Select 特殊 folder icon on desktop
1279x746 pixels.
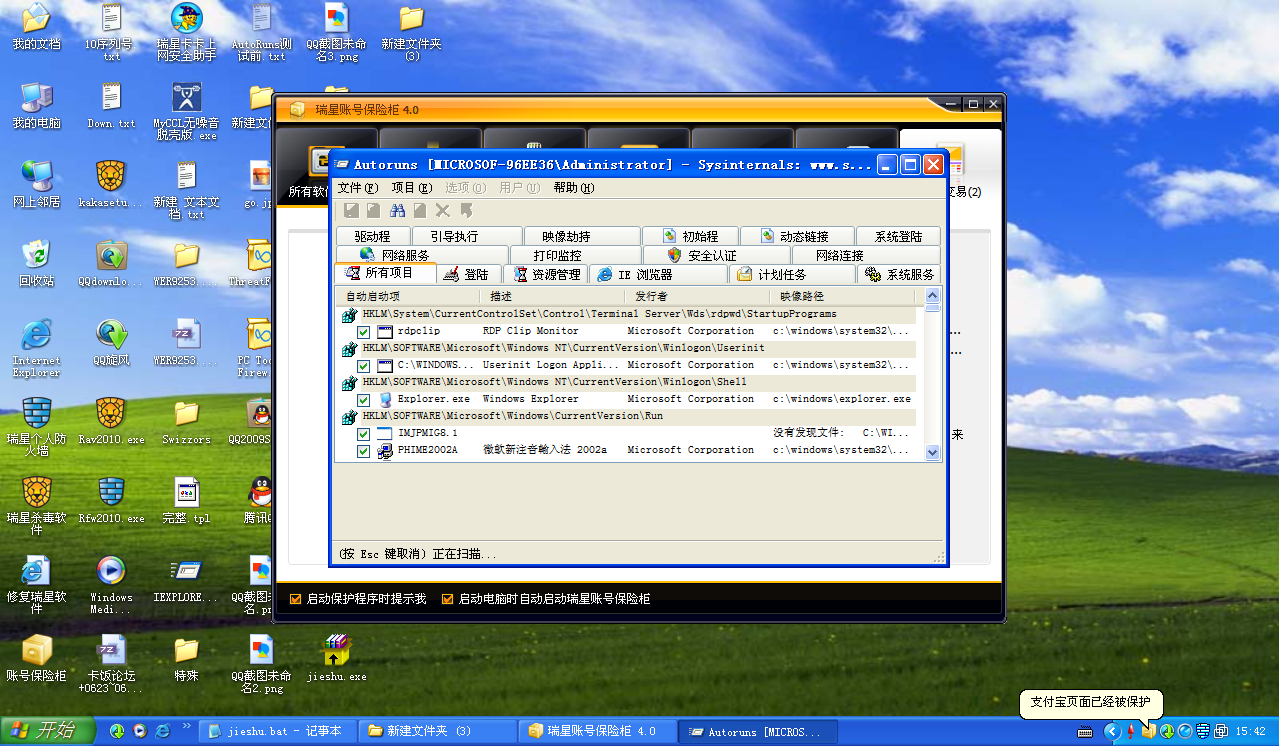point(186,658)
